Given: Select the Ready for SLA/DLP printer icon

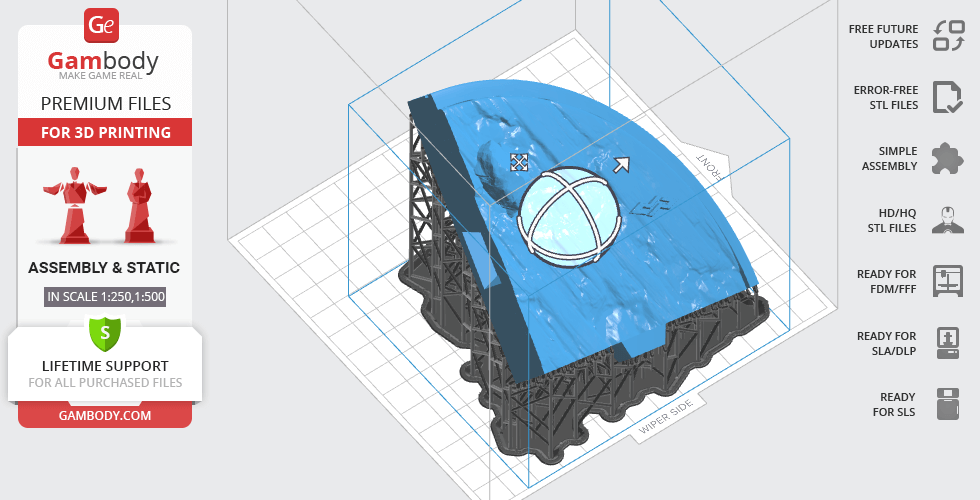Looking at the screenshot, I should coord(947,343).
